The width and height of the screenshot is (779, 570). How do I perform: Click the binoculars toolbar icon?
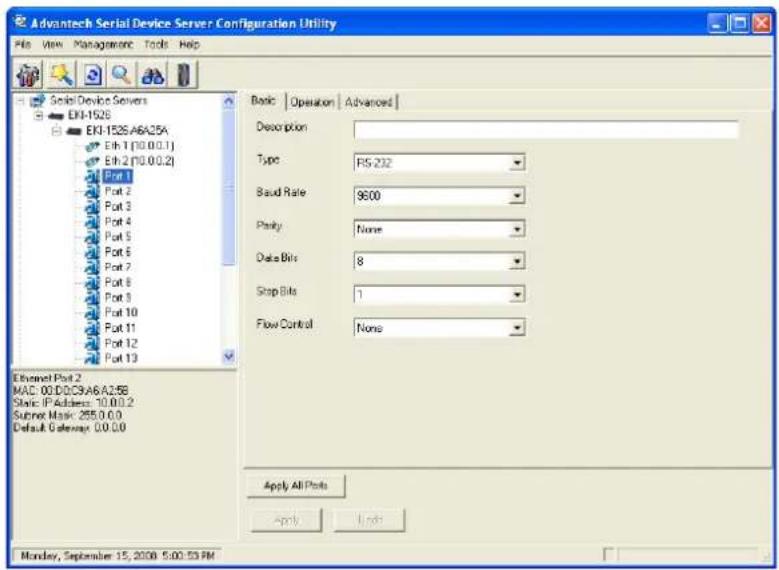[x=153, y=76]
